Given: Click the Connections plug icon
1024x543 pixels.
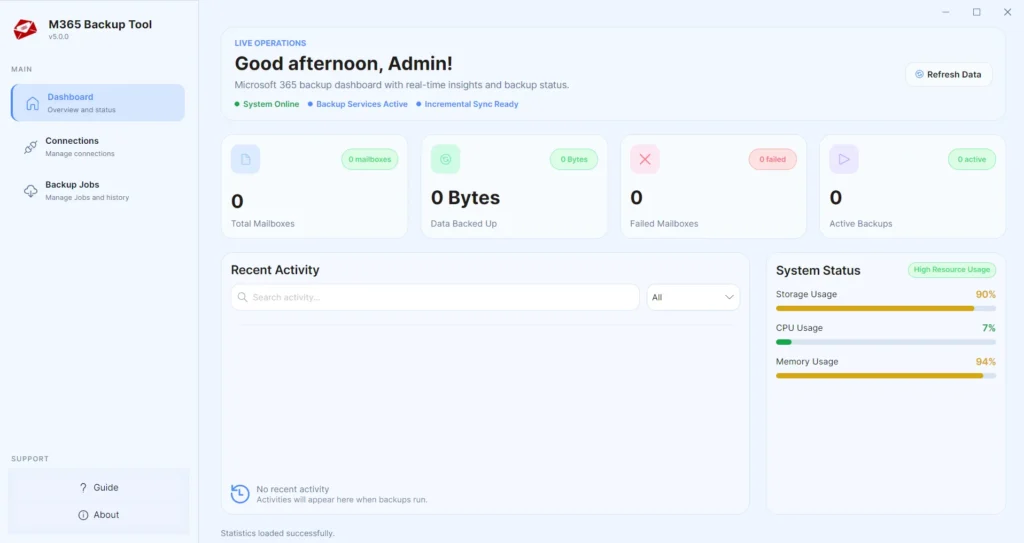Looking at the screenshot, I should tap(31, 147).
